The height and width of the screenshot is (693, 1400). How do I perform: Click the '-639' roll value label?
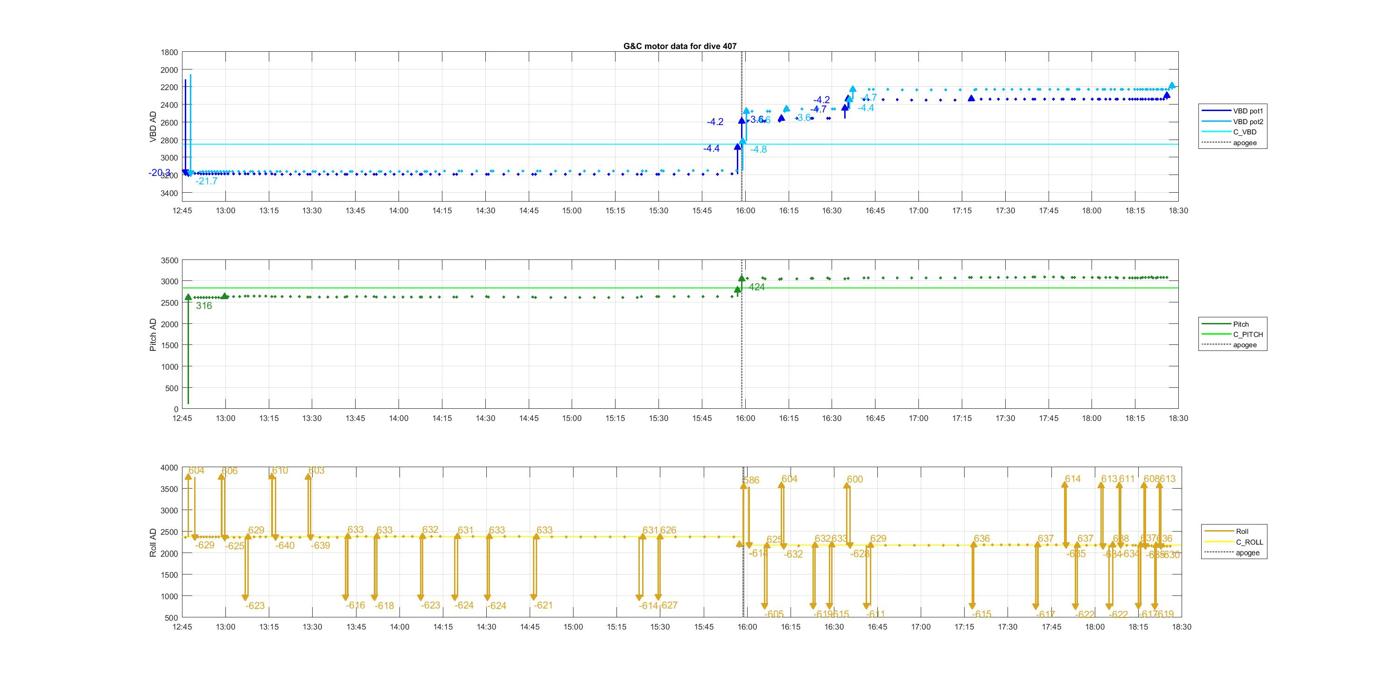pyautogui.click(x=320, y=546)
